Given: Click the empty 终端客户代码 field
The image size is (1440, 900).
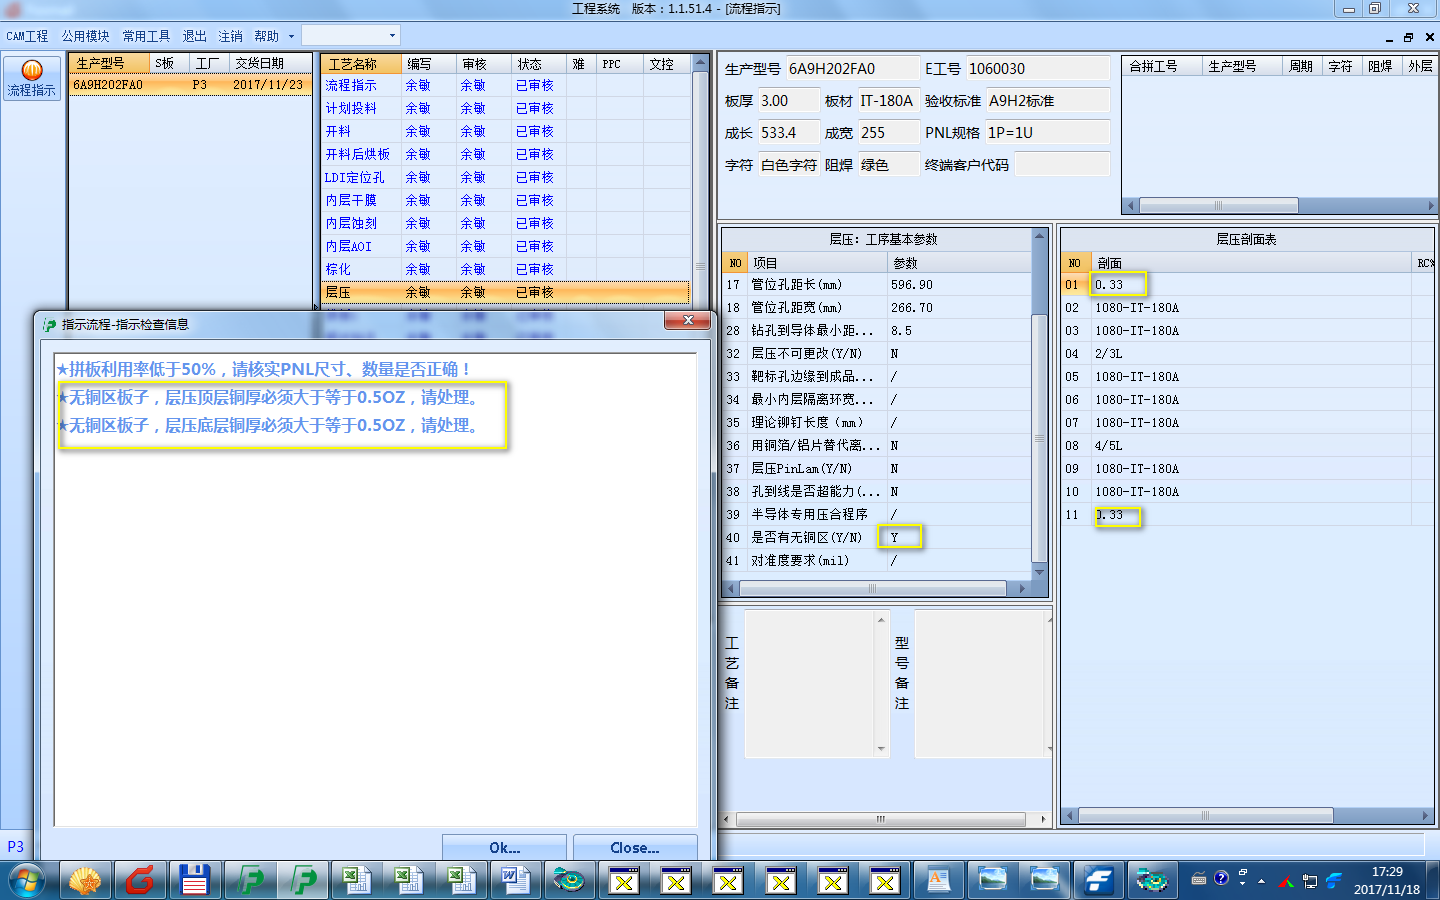Looking at the screenshot, I should click(1062, 165).
